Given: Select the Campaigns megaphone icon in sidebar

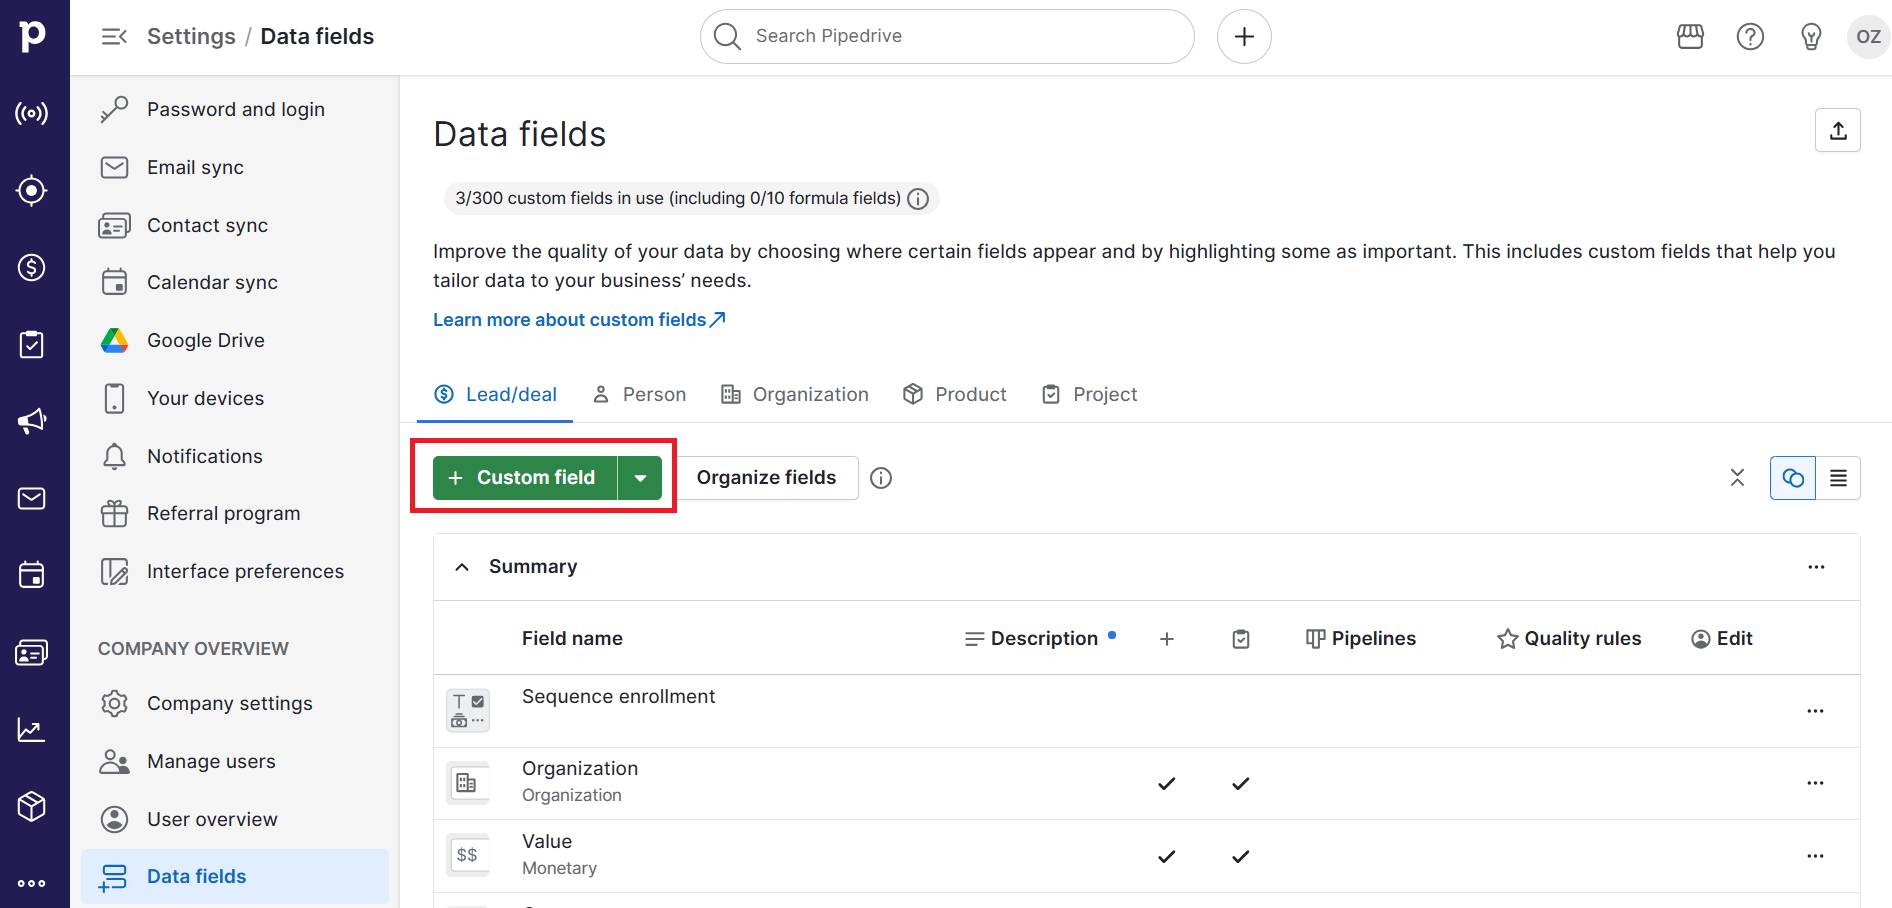Looking at the screenshot, I should pyautogui.click(x=31, y=420).
